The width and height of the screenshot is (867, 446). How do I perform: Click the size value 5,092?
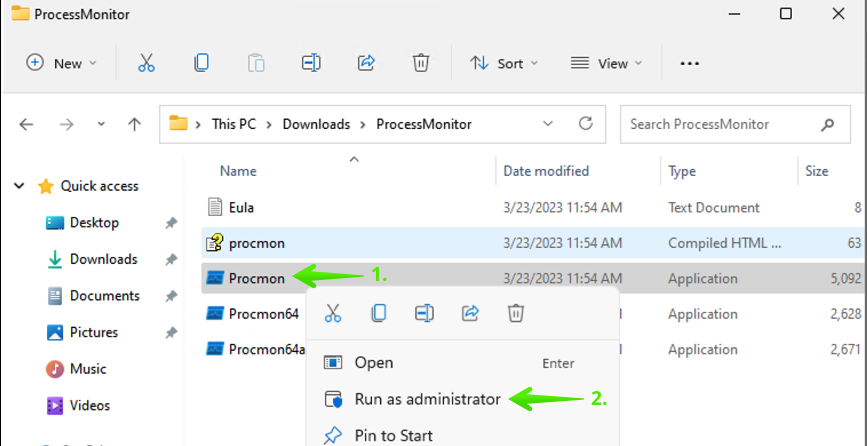coord(845,279)
